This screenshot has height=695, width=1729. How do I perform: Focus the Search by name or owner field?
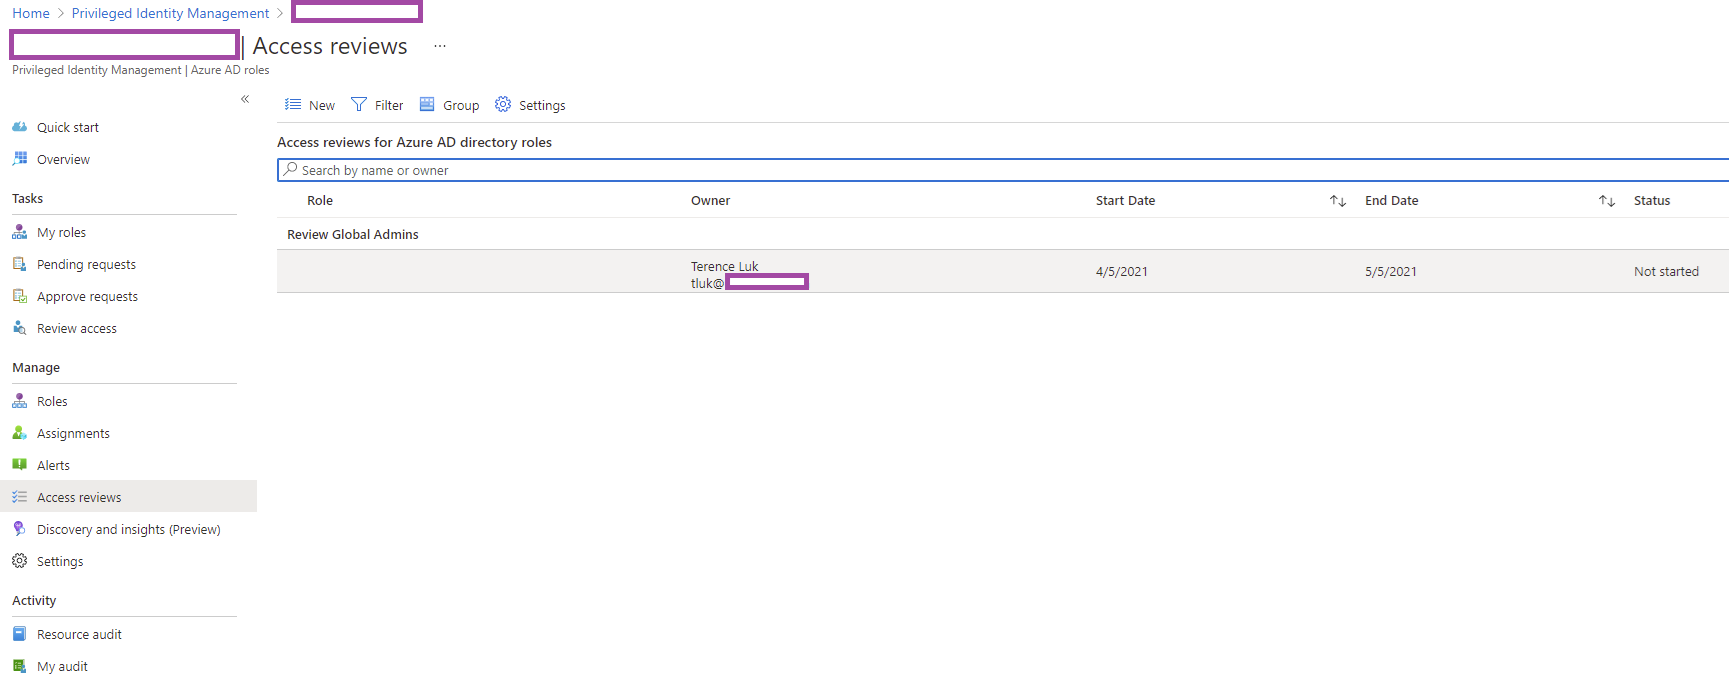(x=1003, y=170)
